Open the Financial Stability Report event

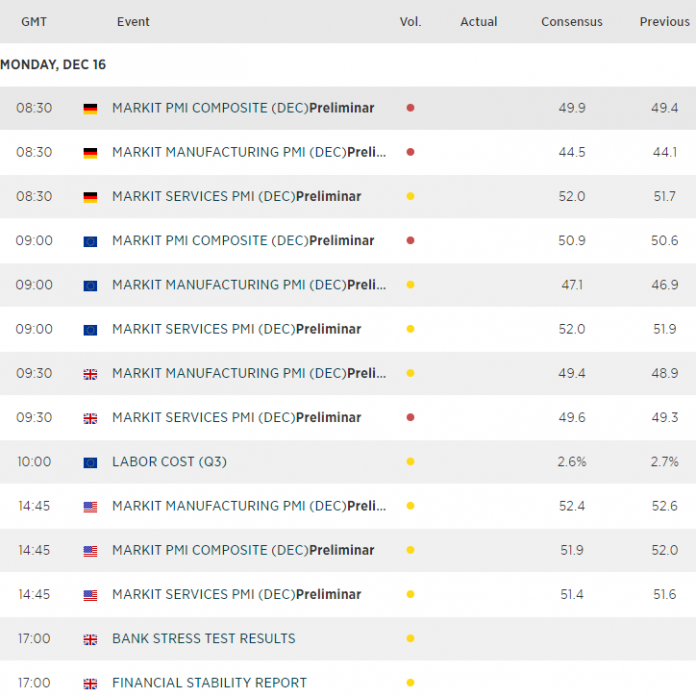point(209,683)
